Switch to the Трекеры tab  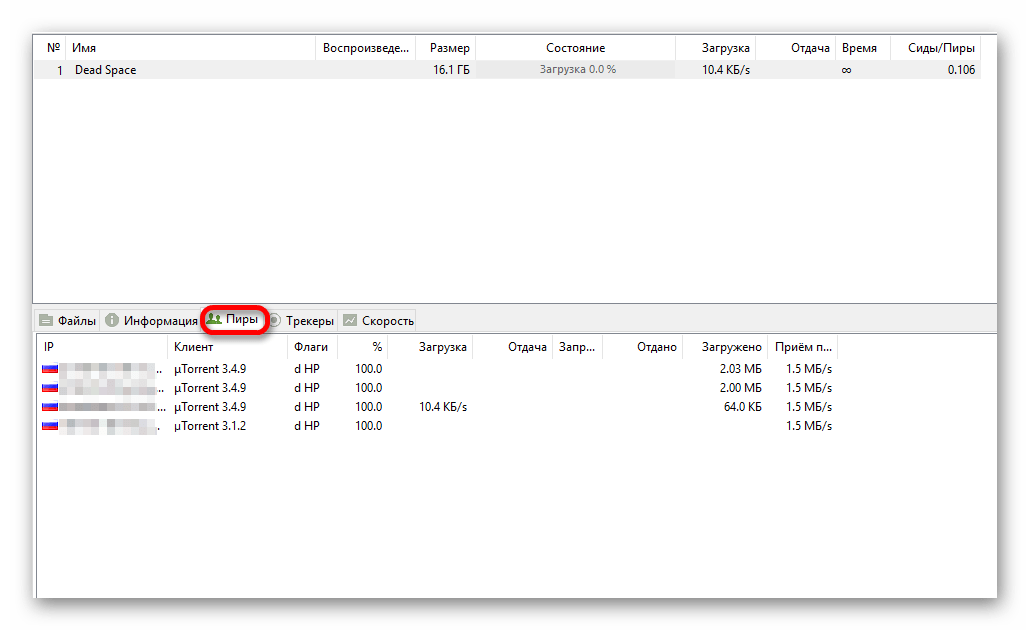click(x=302, y=321)
